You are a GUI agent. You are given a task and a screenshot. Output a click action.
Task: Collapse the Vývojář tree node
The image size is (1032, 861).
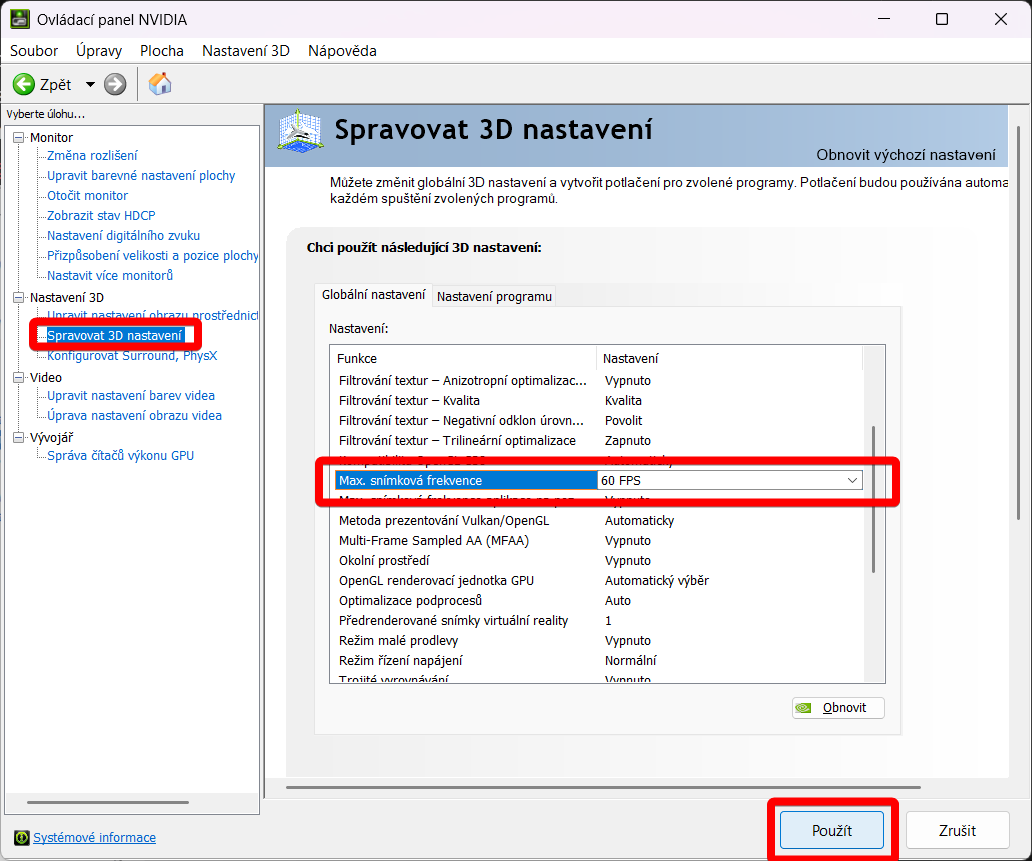(18, 438)
